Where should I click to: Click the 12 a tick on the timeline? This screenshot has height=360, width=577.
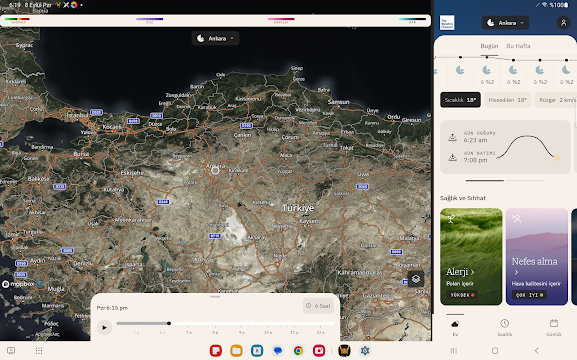(x=321, y=332)
